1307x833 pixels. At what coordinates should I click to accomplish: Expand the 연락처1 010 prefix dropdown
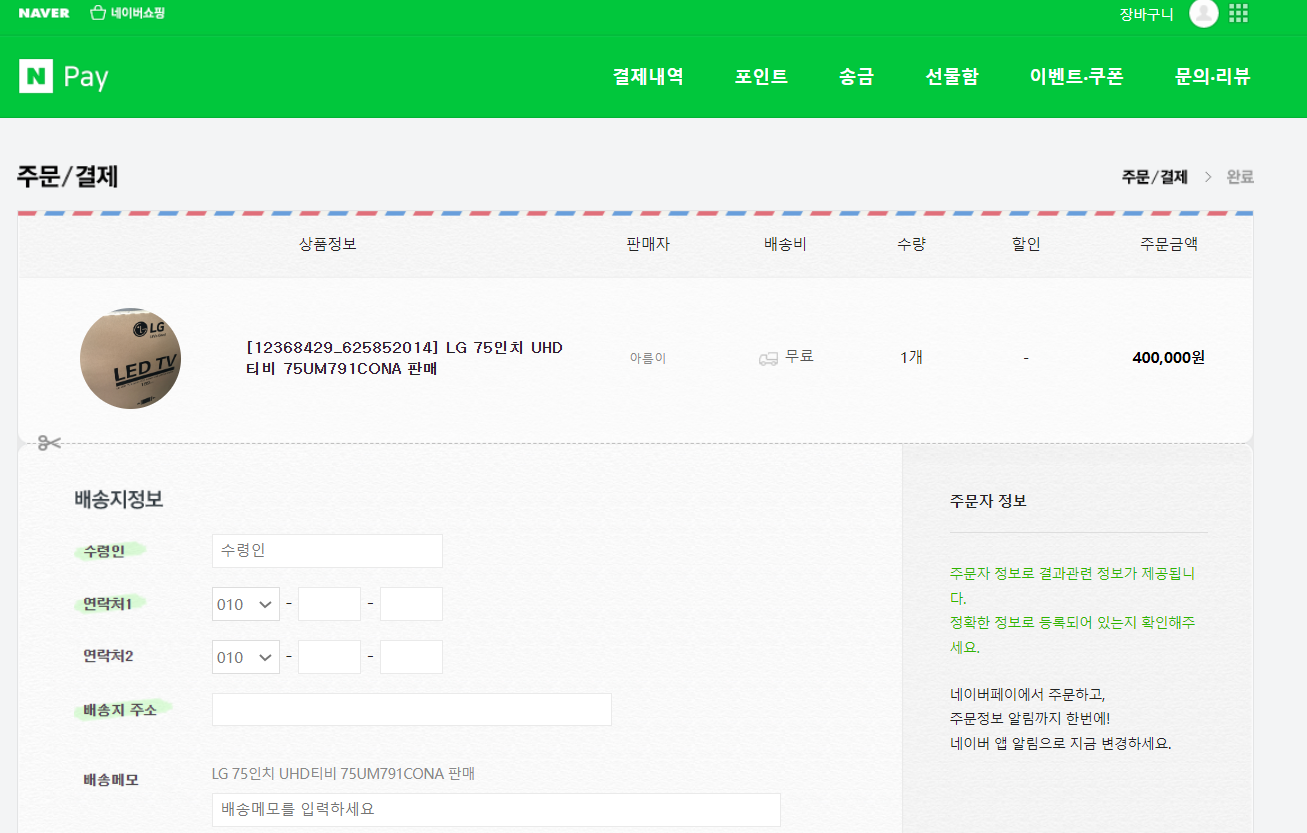(246, 604)
